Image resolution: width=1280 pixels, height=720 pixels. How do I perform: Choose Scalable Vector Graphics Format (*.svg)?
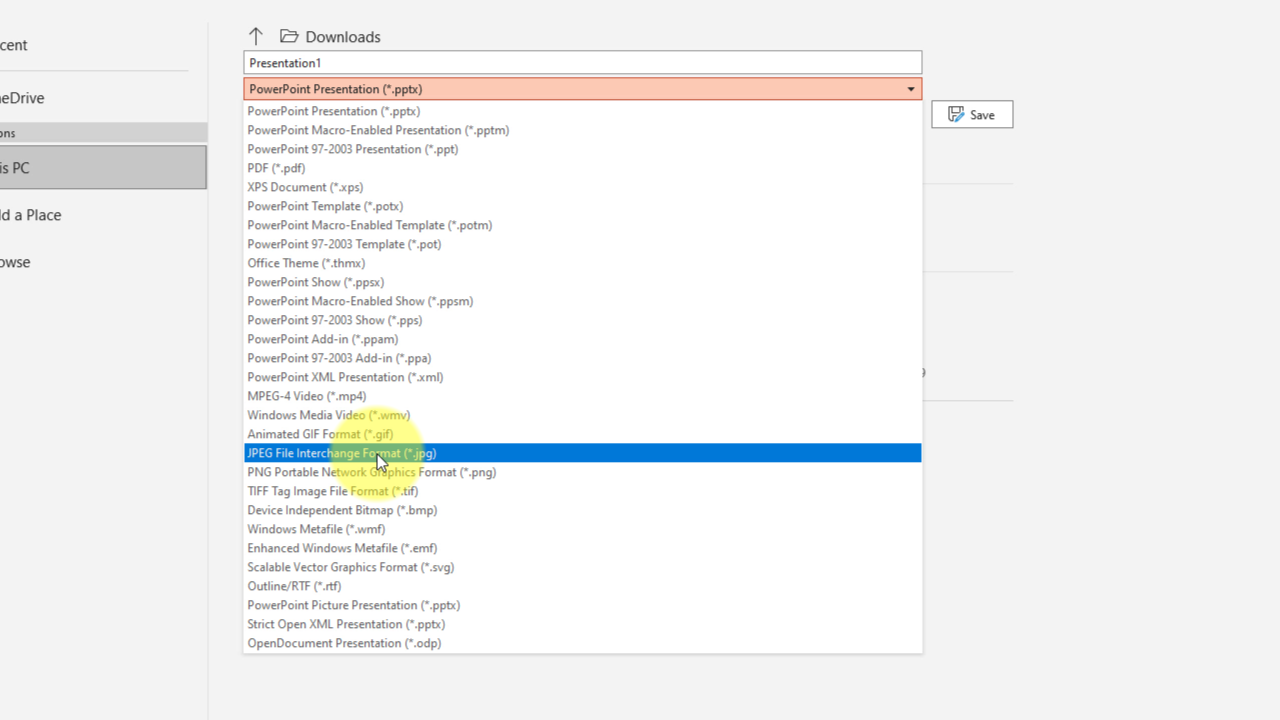[582, 567]
